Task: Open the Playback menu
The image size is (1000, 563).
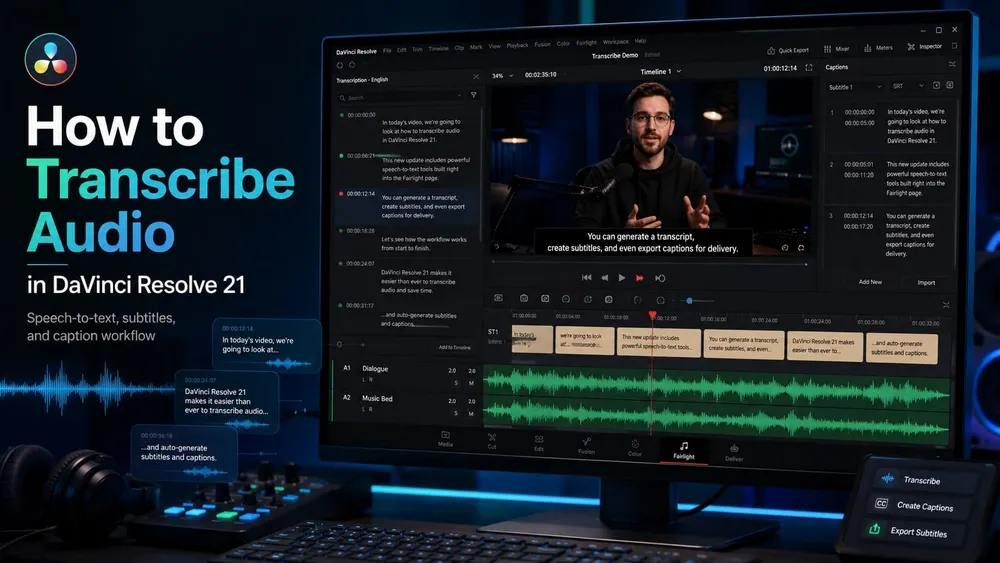Action: pyautogui.click(x=517, y=45)
